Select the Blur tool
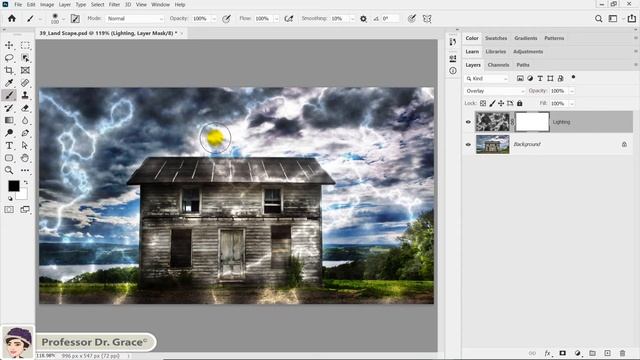The width and height of the screenshot is (640, 360). tap(25, 120)
